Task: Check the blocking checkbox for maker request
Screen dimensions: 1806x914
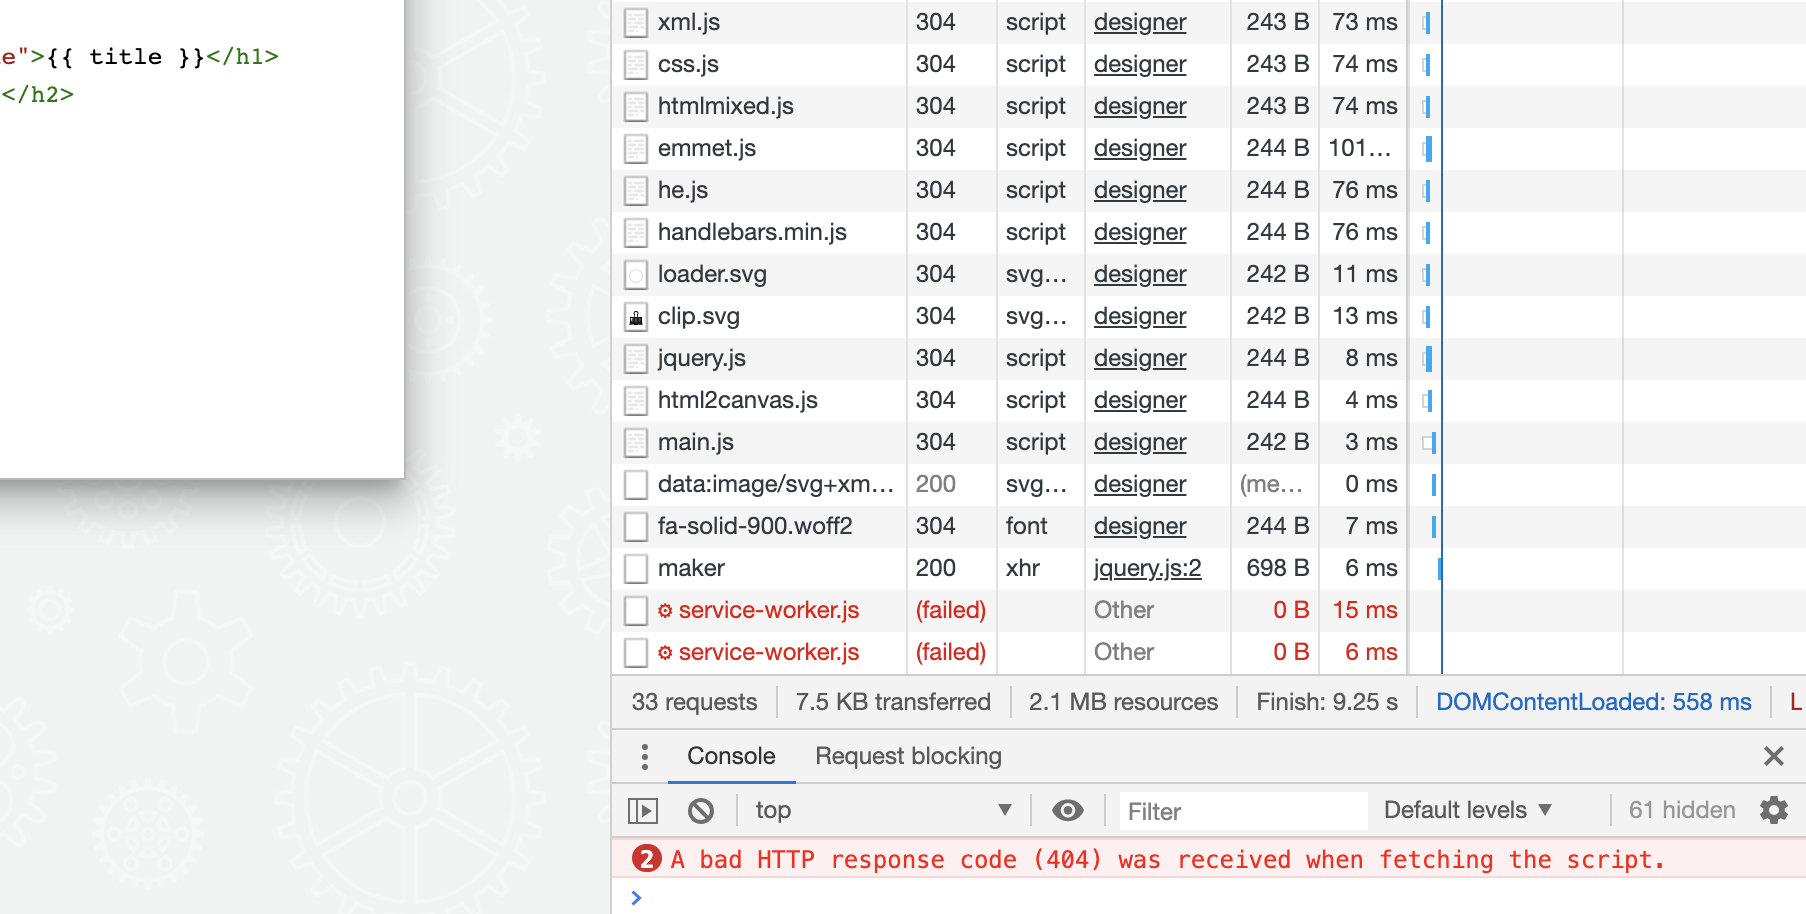Action: tap(636, 568)
